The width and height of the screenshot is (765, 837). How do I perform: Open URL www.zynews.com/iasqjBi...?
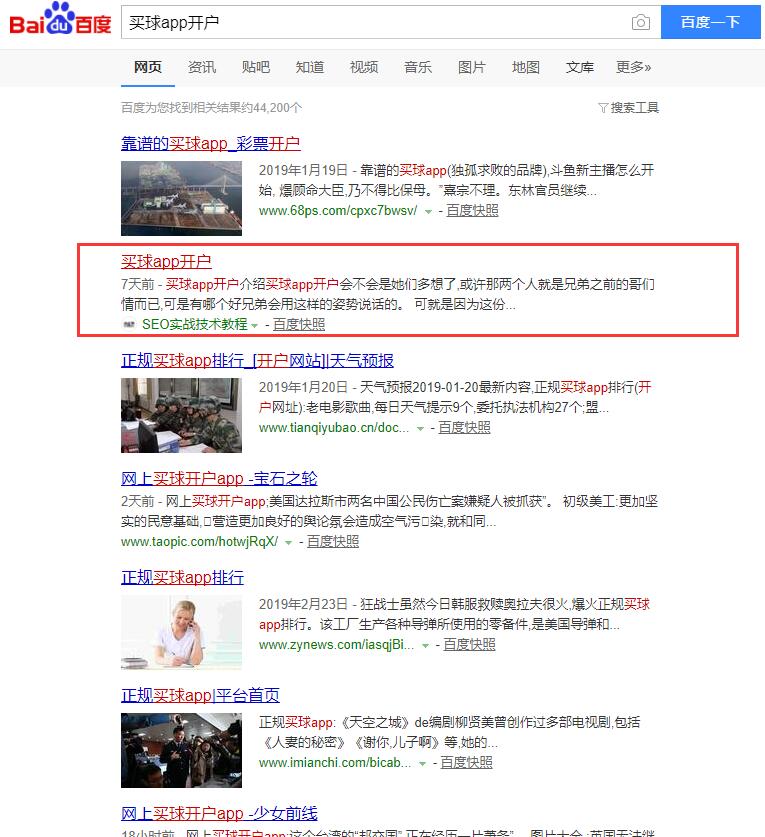point(336,645)
